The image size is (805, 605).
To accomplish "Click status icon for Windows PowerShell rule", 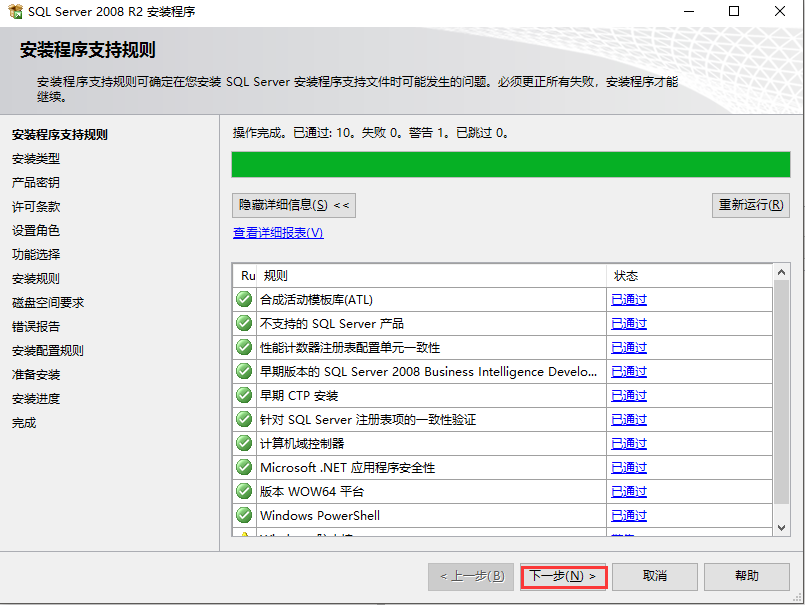I will click(x=241, y=515).
